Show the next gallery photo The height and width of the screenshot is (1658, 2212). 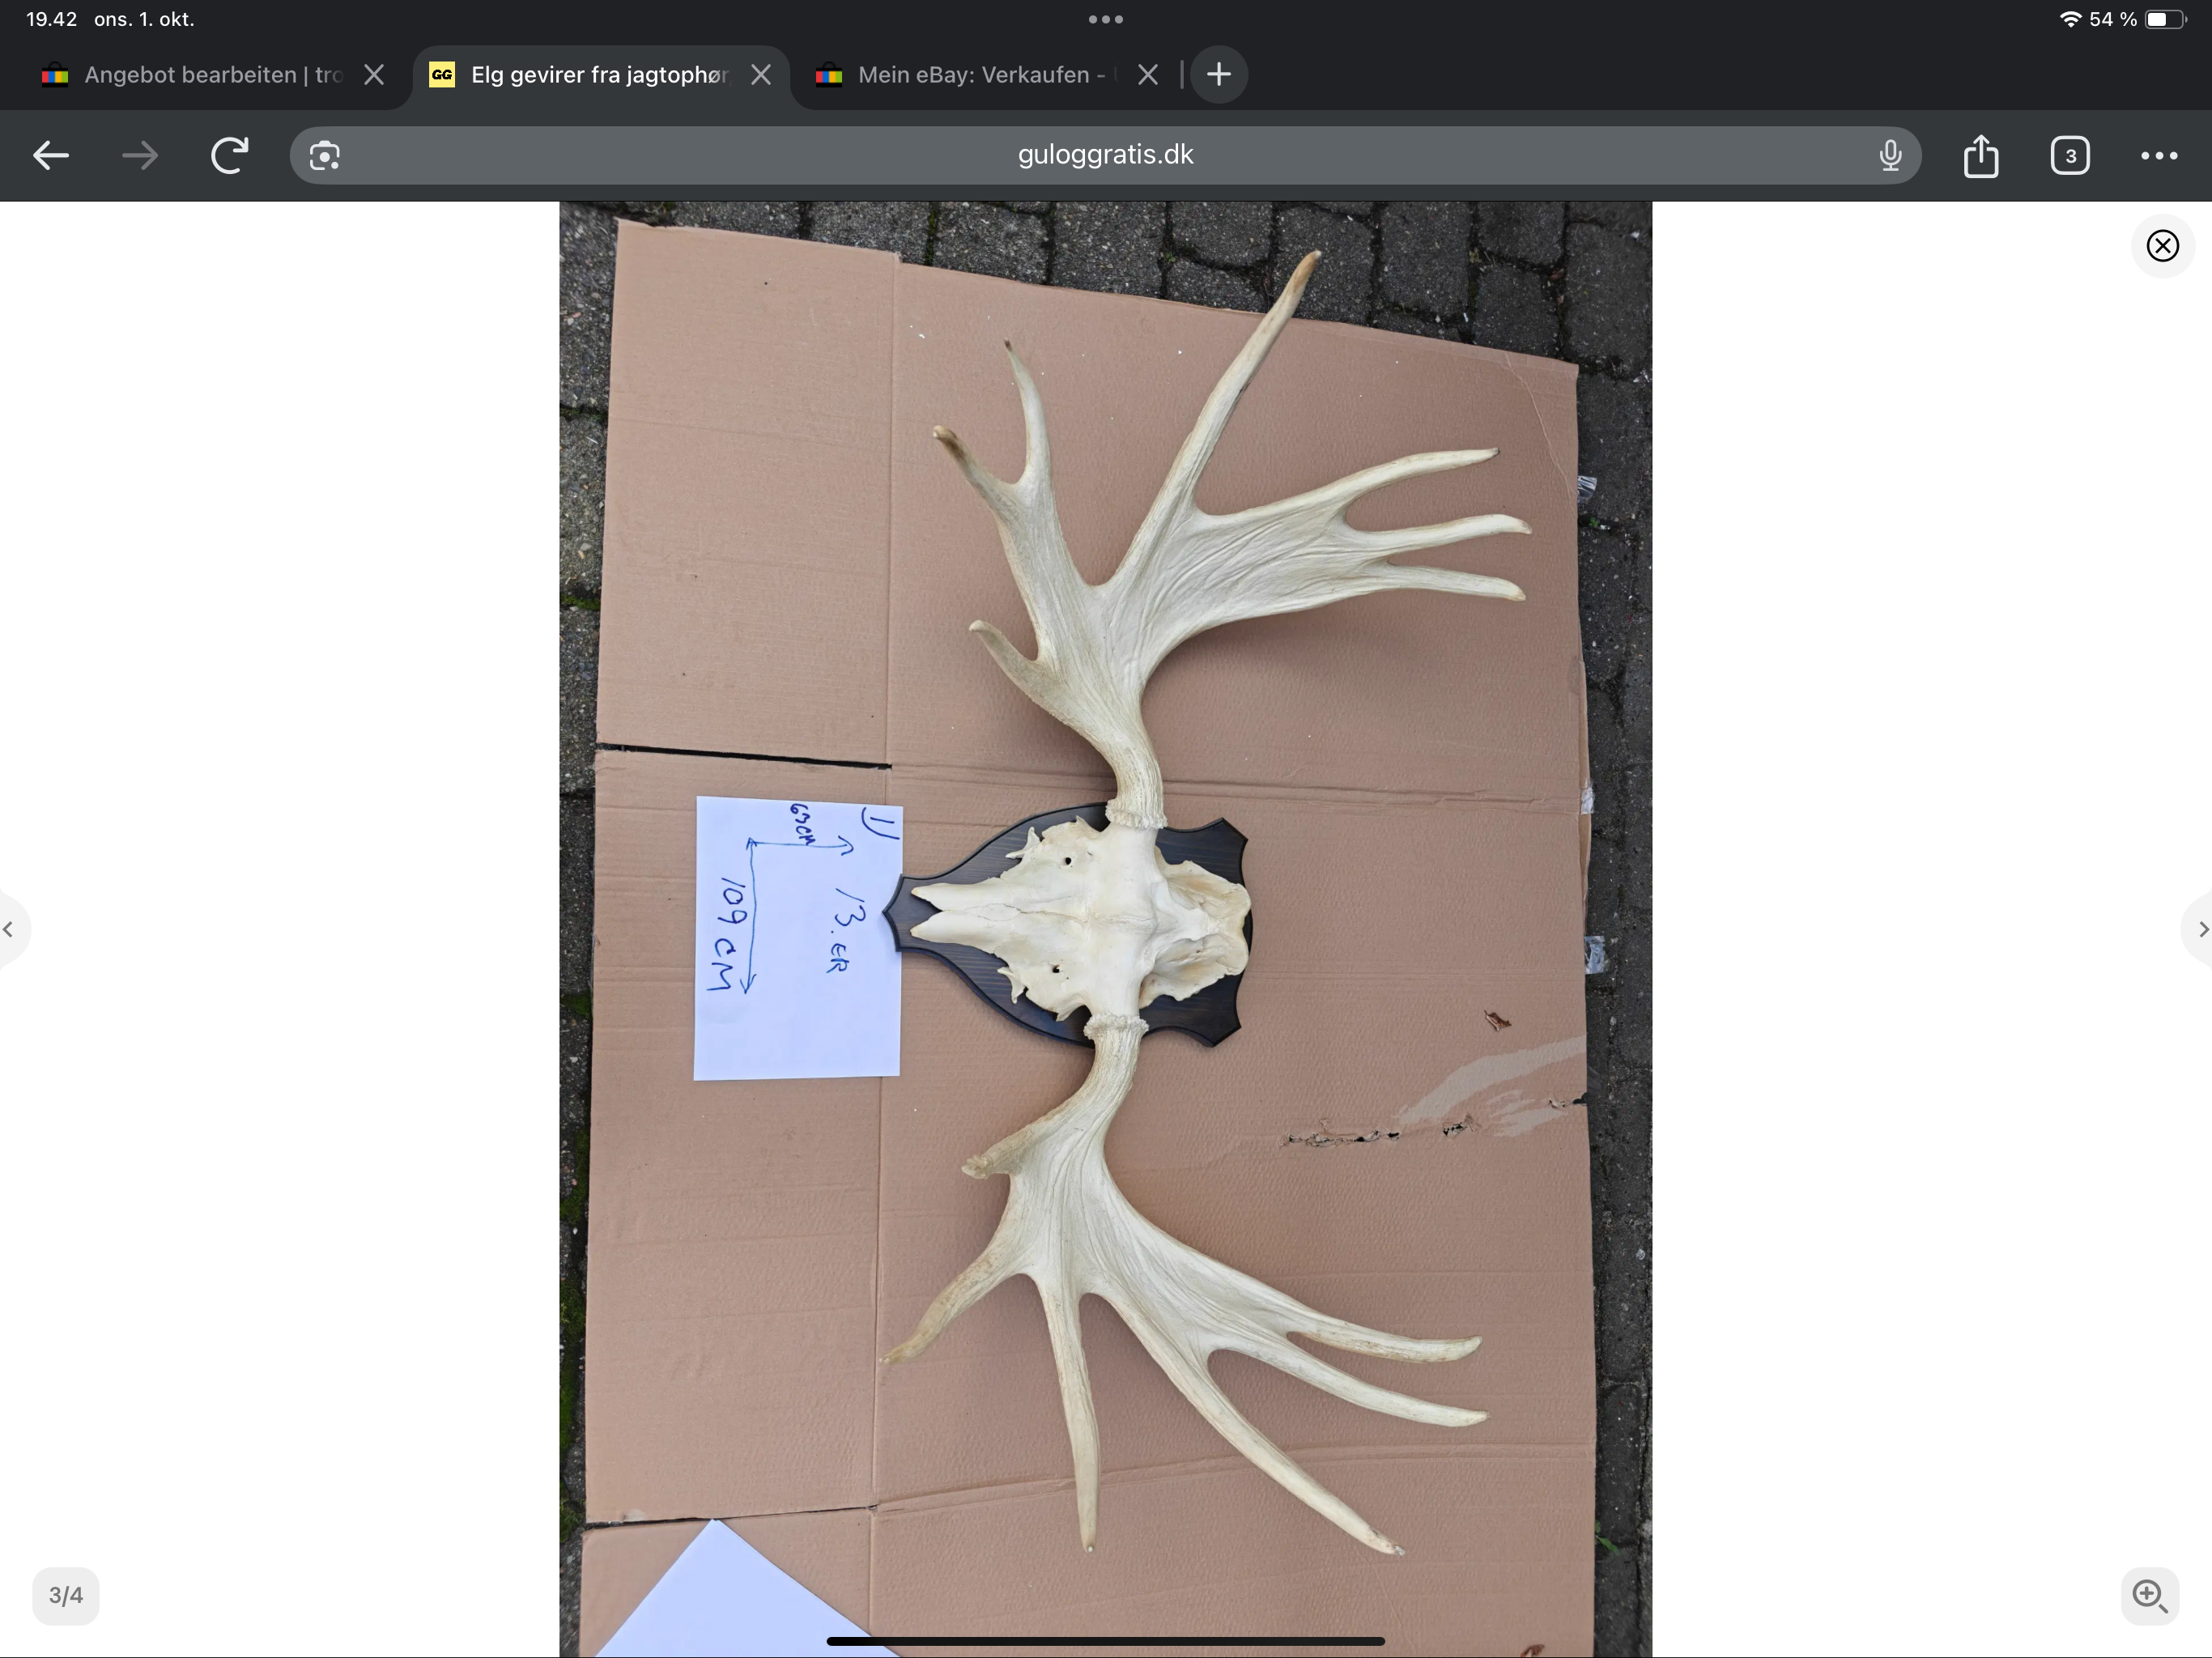[x=2201, y=929]
